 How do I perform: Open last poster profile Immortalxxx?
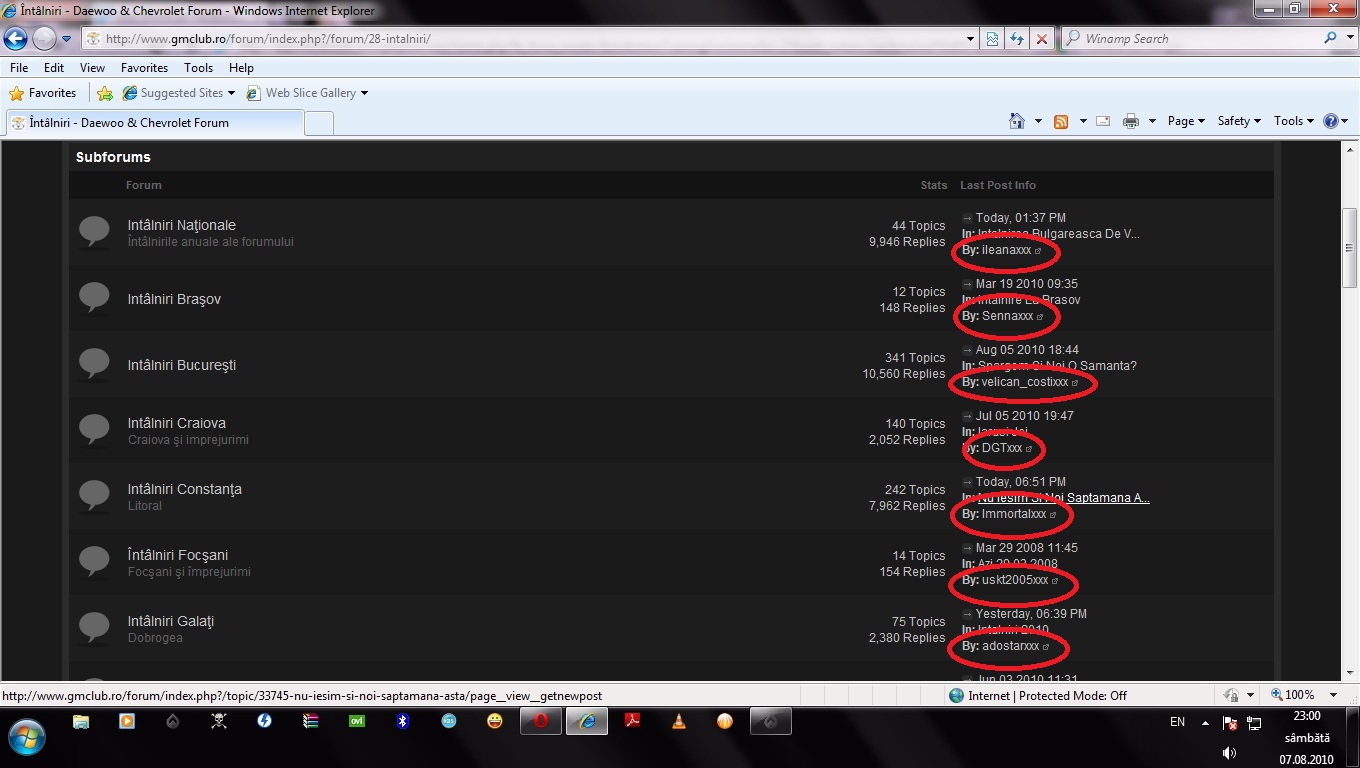(1014, 514)
